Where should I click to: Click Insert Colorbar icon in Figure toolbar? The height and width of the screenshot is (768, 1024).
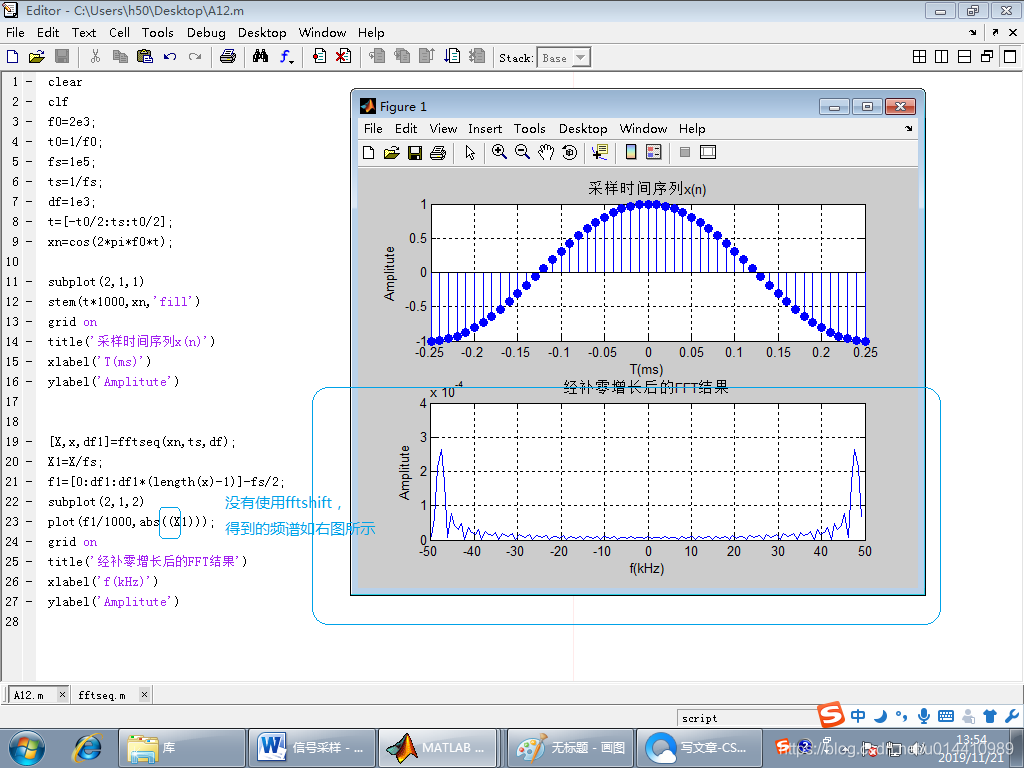pos(631,152)
